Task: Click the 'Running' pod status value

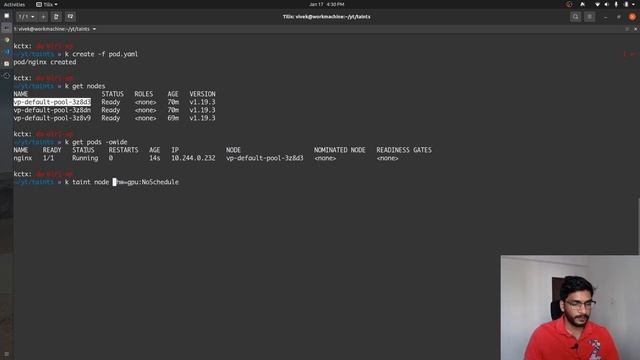Action: tap(85, 158)
